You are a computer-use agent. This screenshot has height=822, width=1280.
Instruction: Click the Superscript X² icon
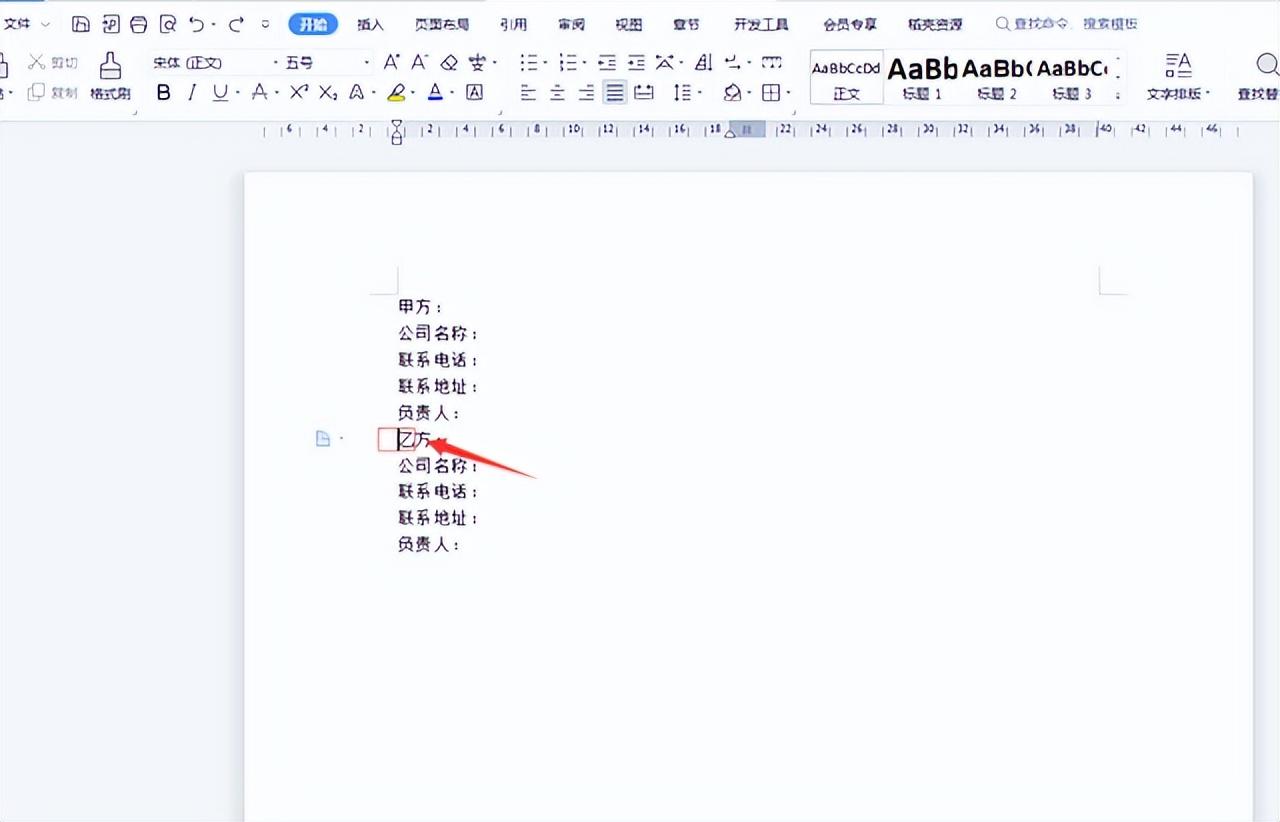coord(298,93)
